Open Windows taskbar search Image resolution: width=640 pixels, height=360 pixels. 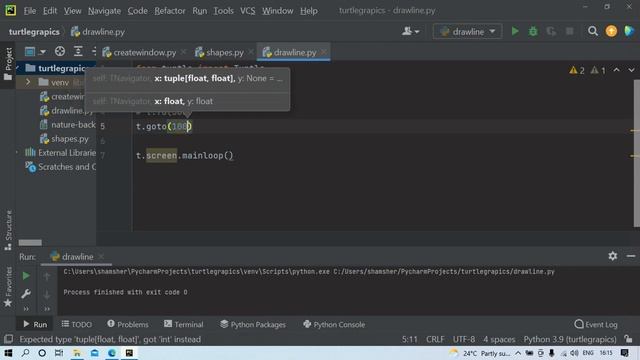click(25, 353)
